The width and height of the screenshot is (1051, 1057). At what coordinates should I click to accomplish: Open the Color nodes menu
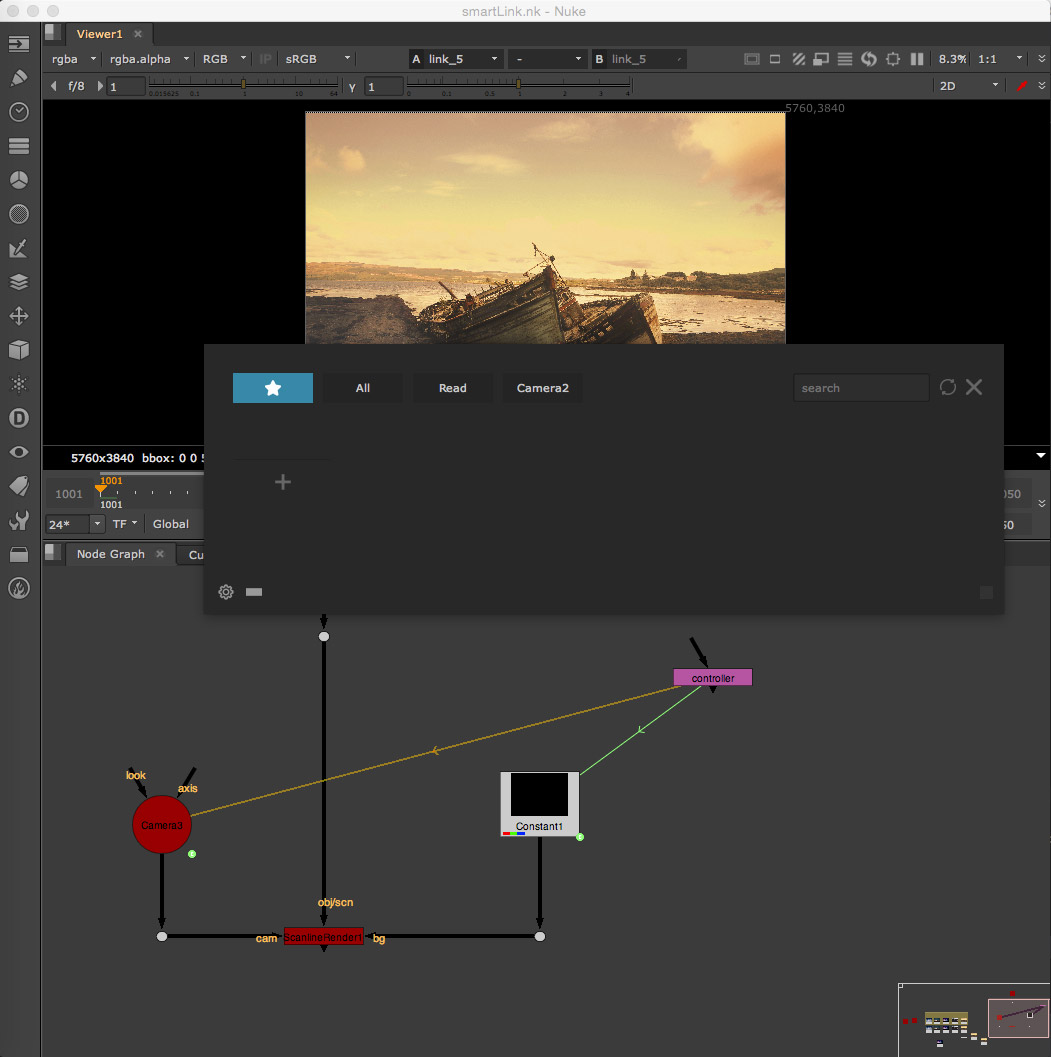(x=18, y=180)
